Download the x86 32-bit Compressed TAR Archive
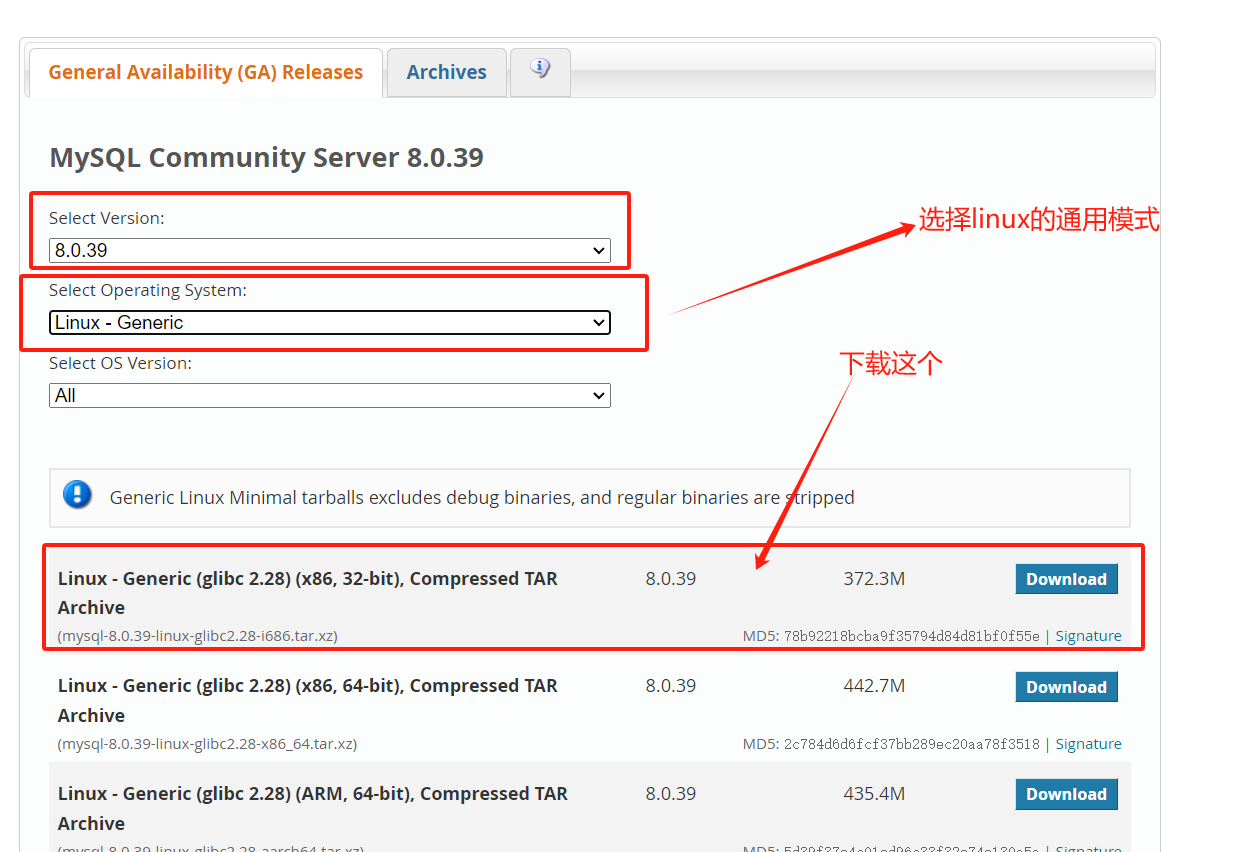This screenshot has width=1255, height=852. [1066, 579]
